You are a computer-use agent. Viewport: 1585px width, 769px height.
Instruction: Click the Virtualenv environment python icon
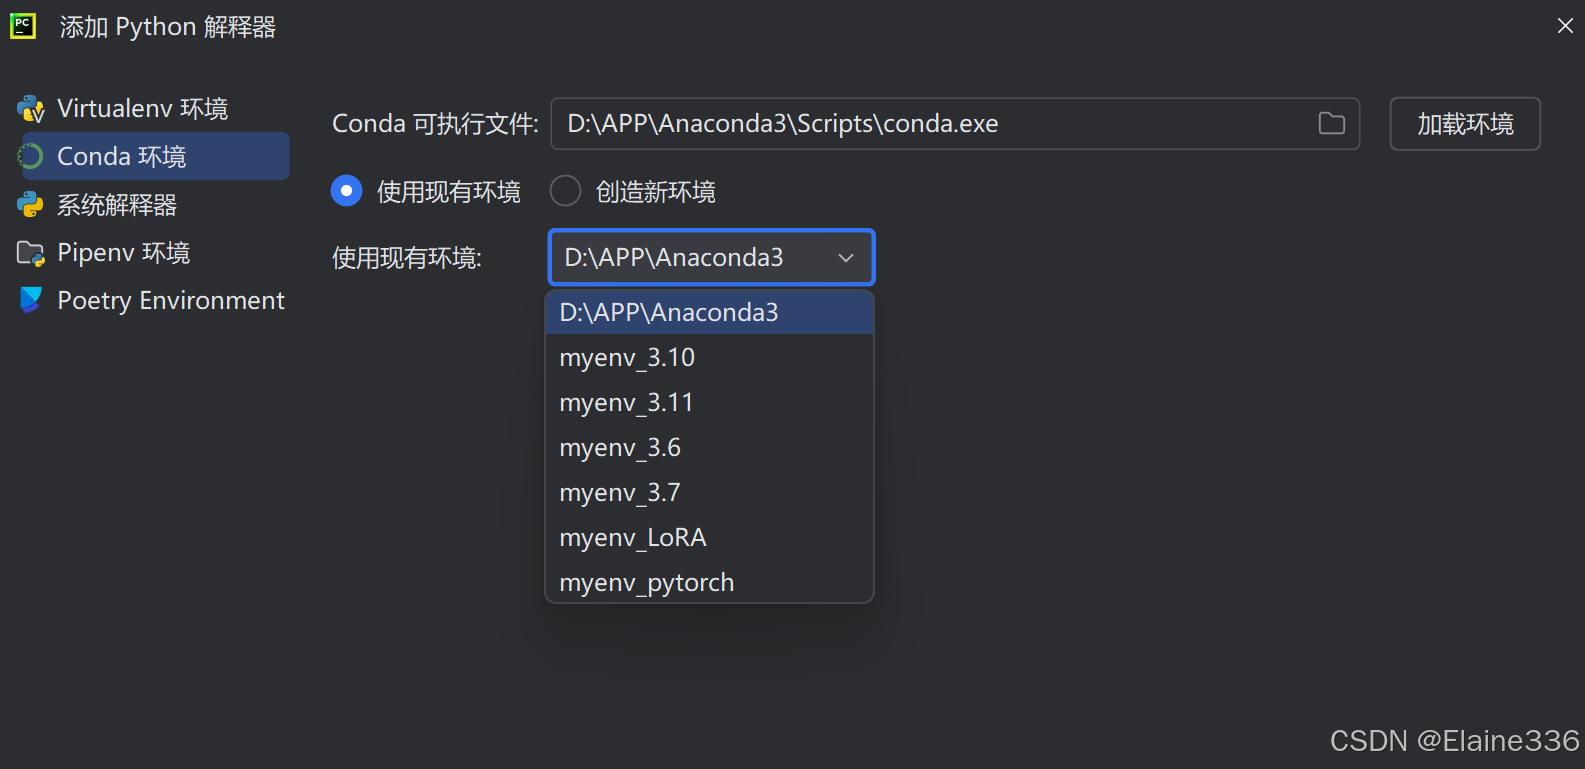31,109
